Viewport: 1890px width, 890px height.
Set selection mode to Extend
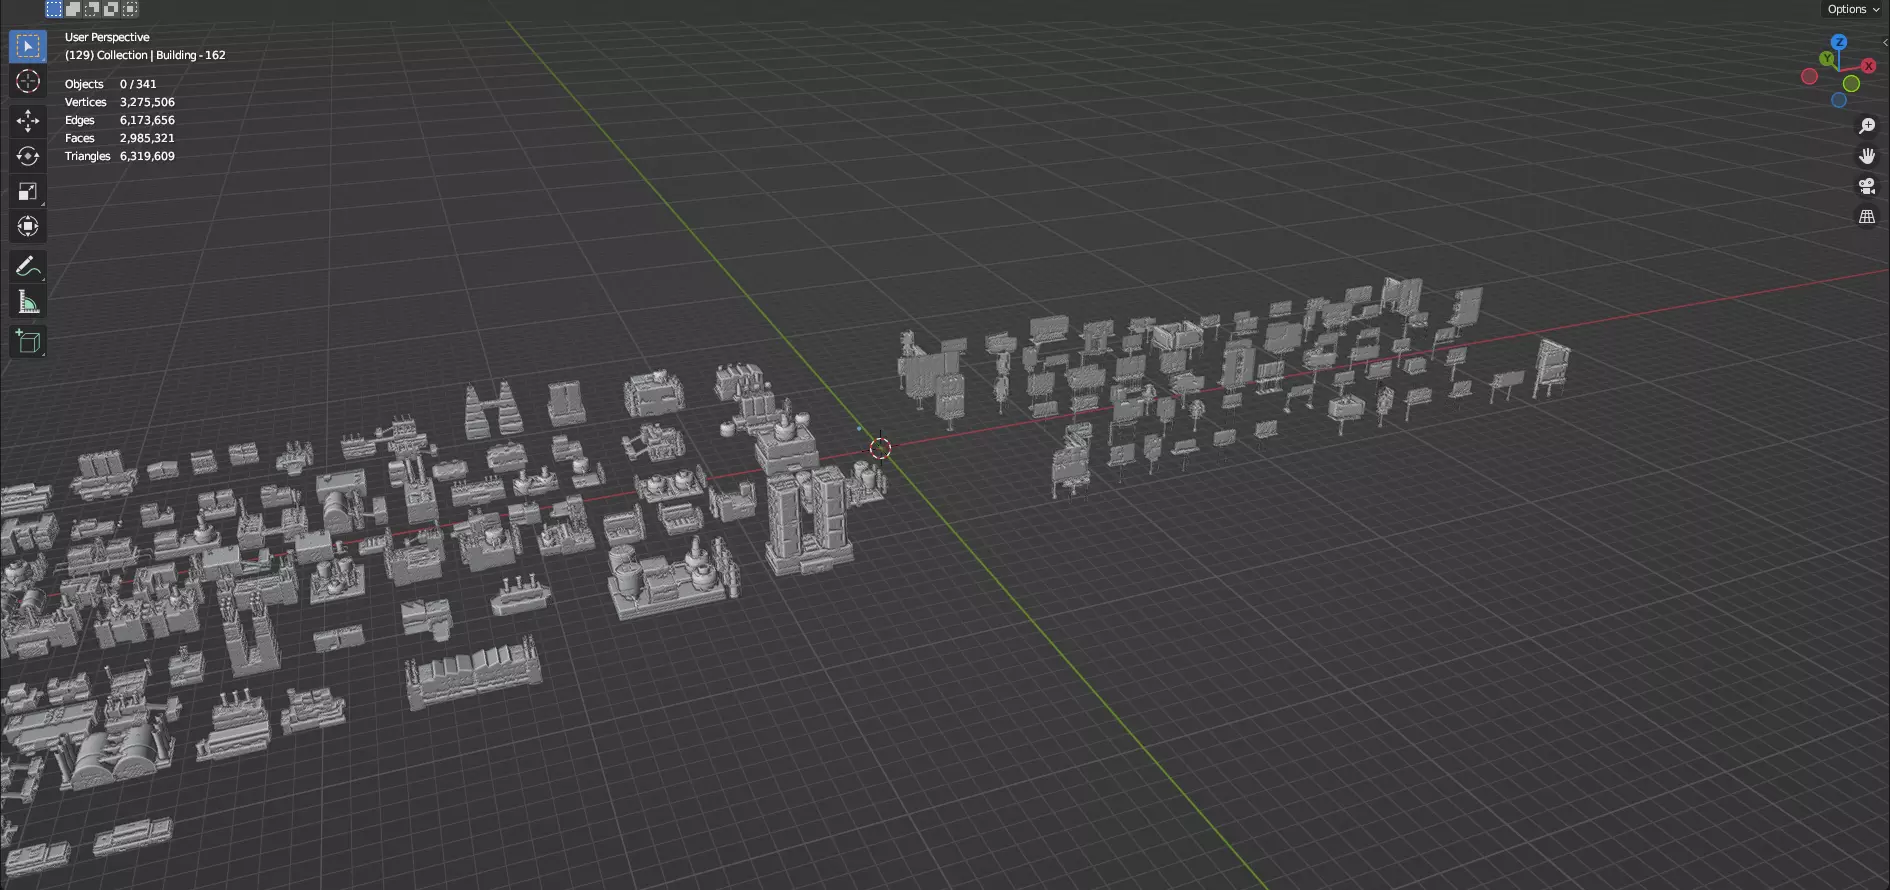tap(73, 9)
